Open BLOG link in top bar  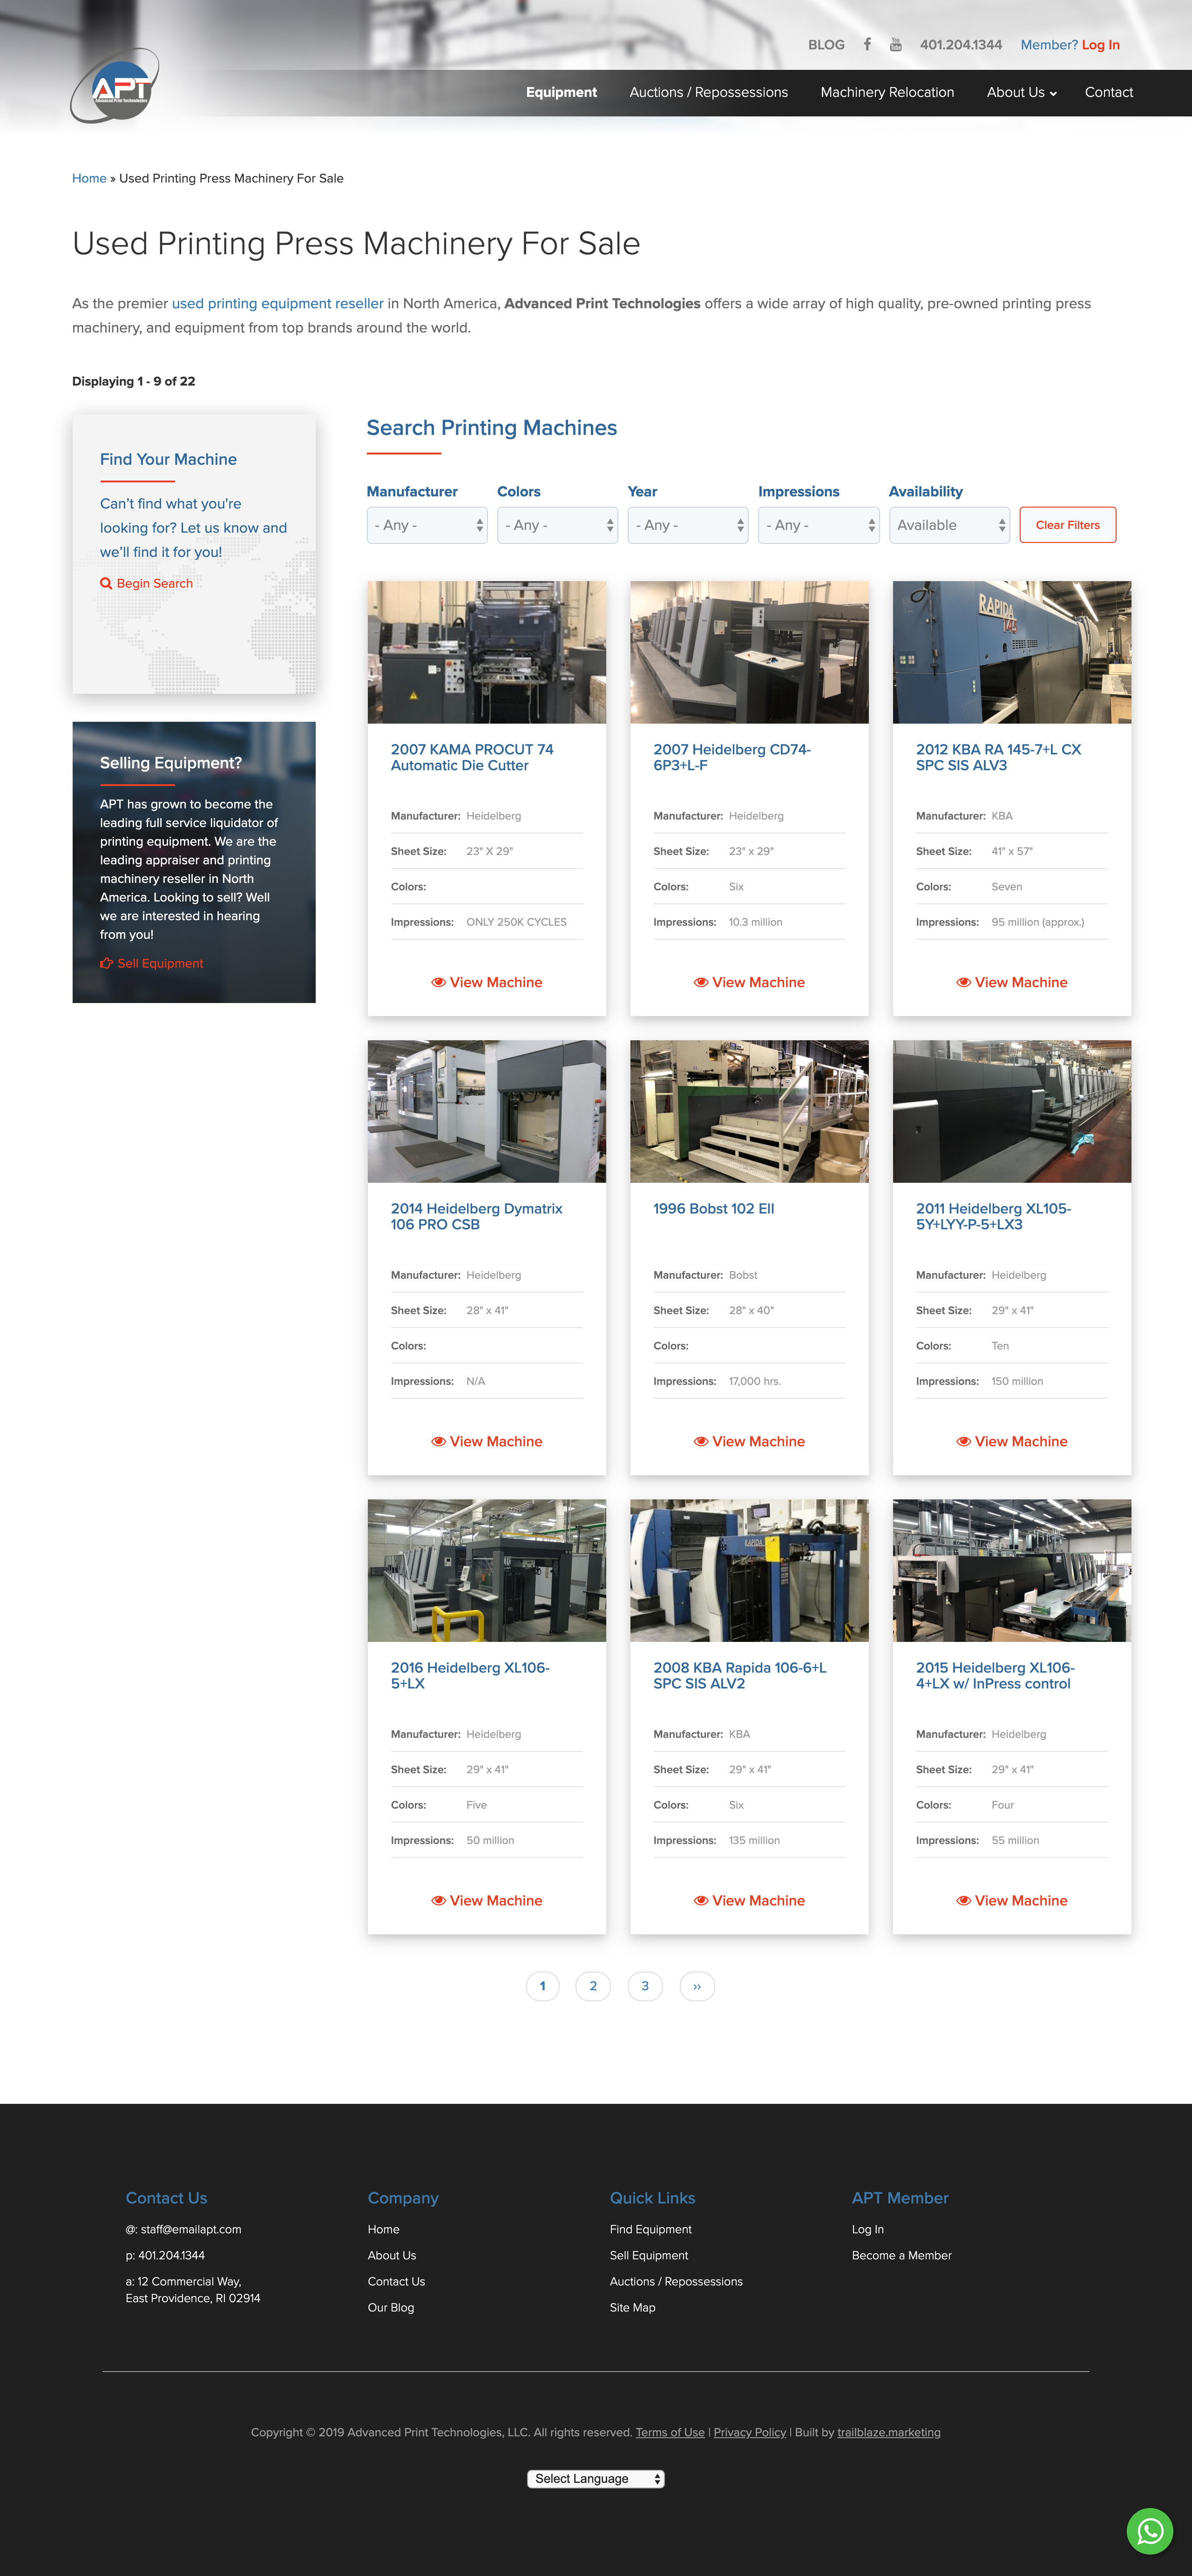[826, 45]
